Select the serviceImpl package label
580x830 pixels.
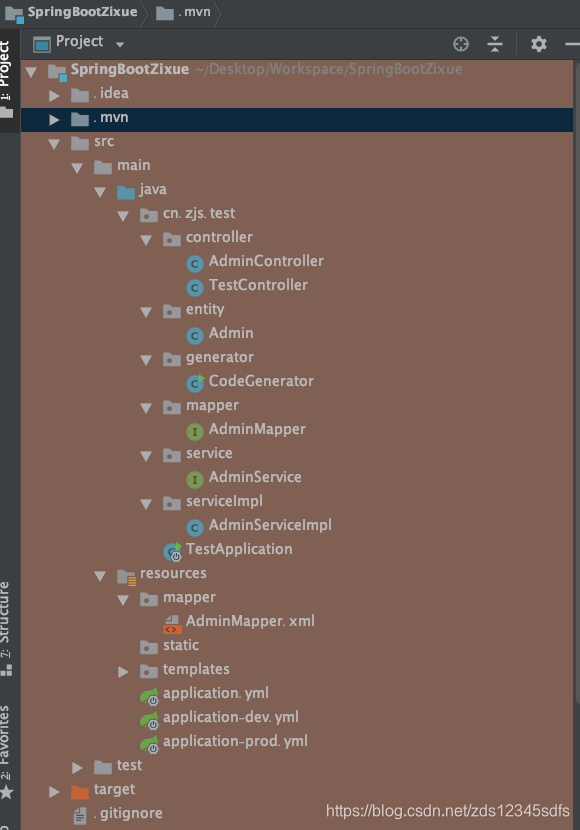(224, 501)
